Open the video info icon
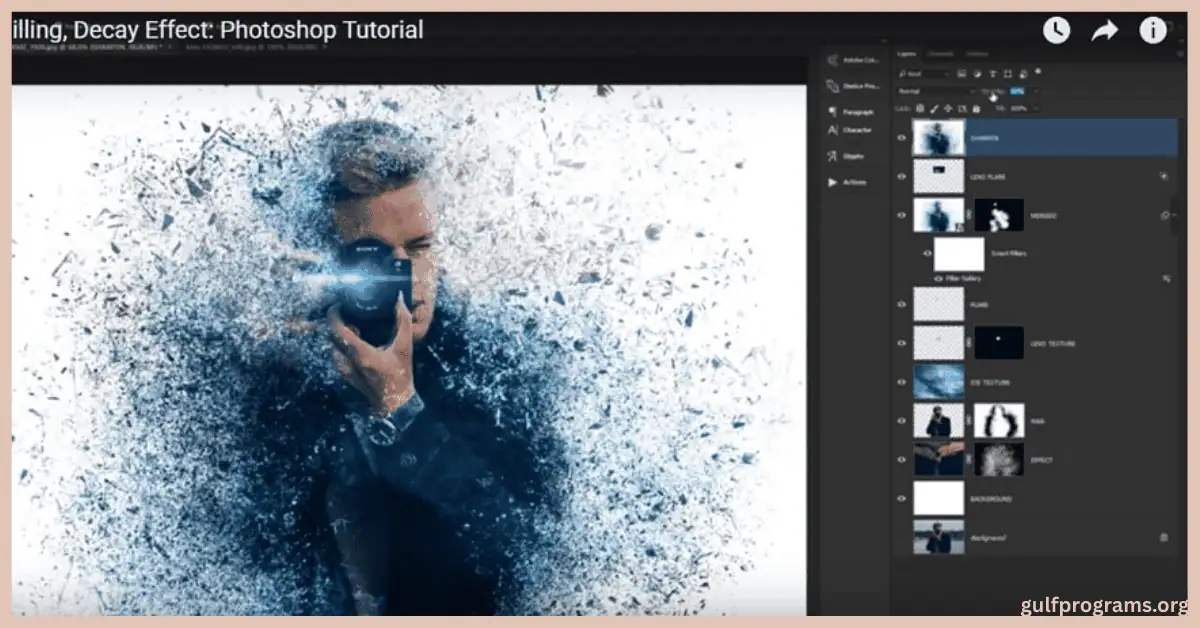 point(1153,31)
